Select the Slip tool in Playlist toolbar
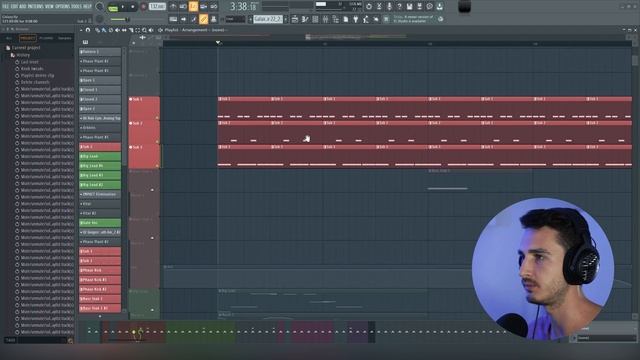The height and width of the screenshot is (360, 640). (124, 30)
